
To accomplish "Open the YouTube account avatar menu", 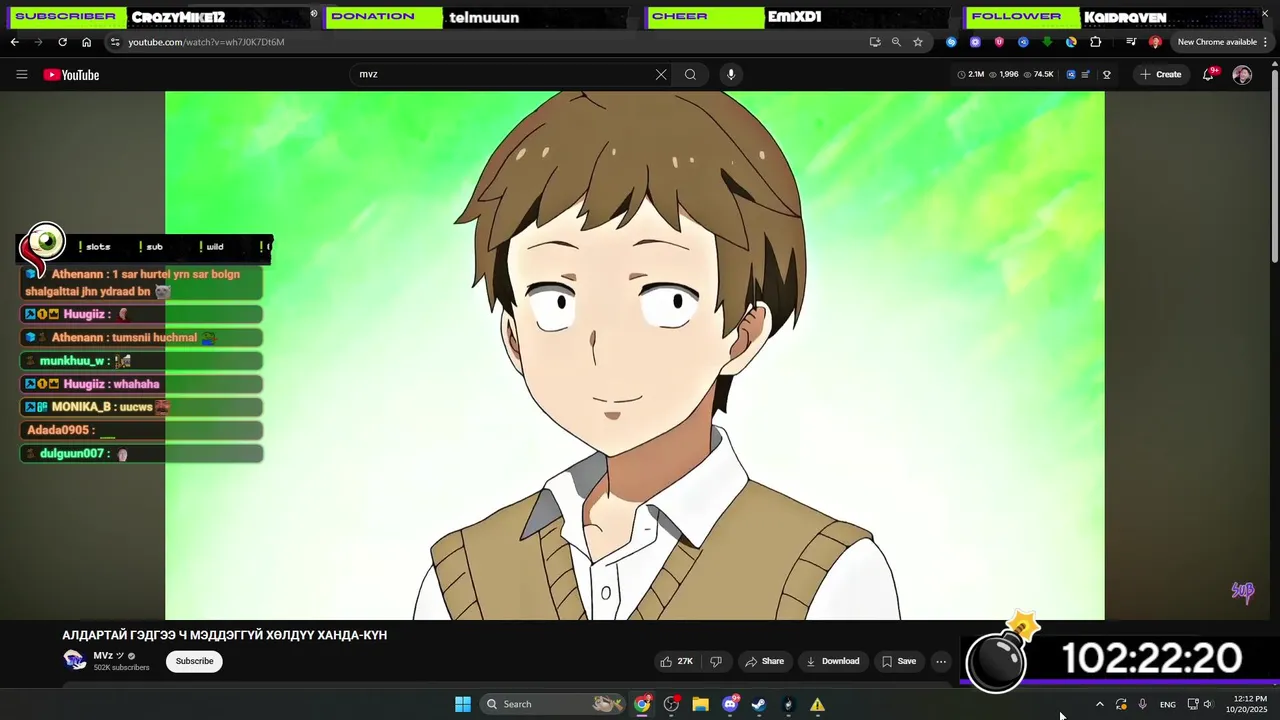I will click(1242, 74).
